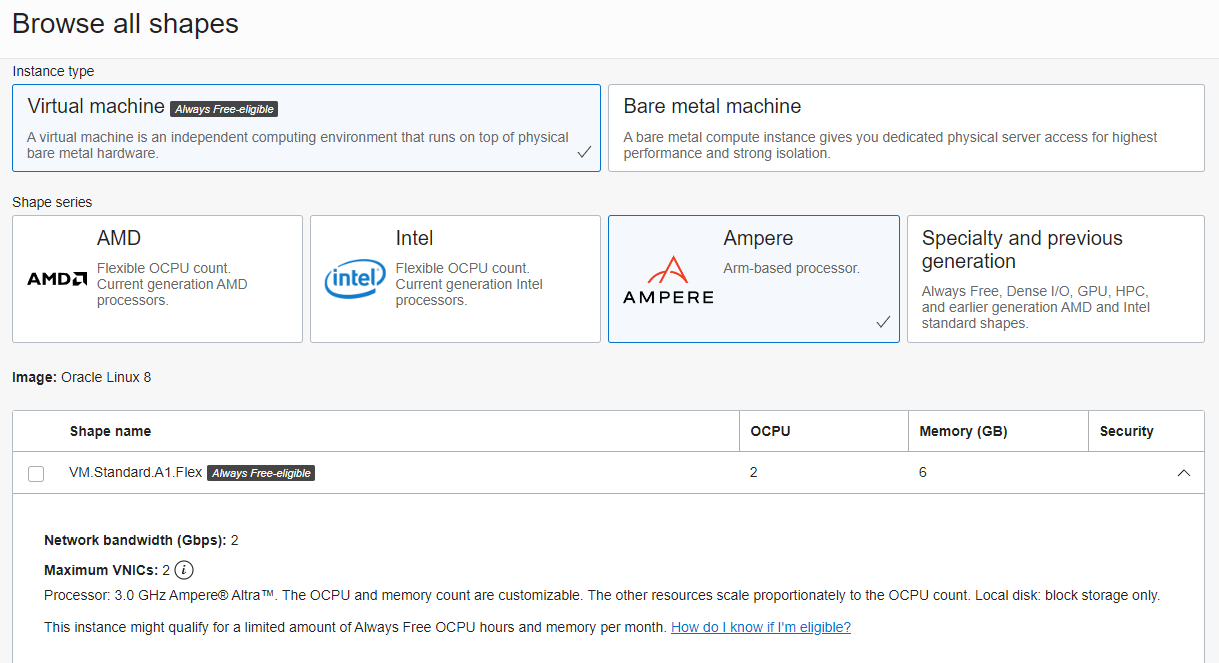Image resolution: width=1219 pixels, height=663 pixels.
Task: Click the checkmark on the Ampere card
Action: 882,322
